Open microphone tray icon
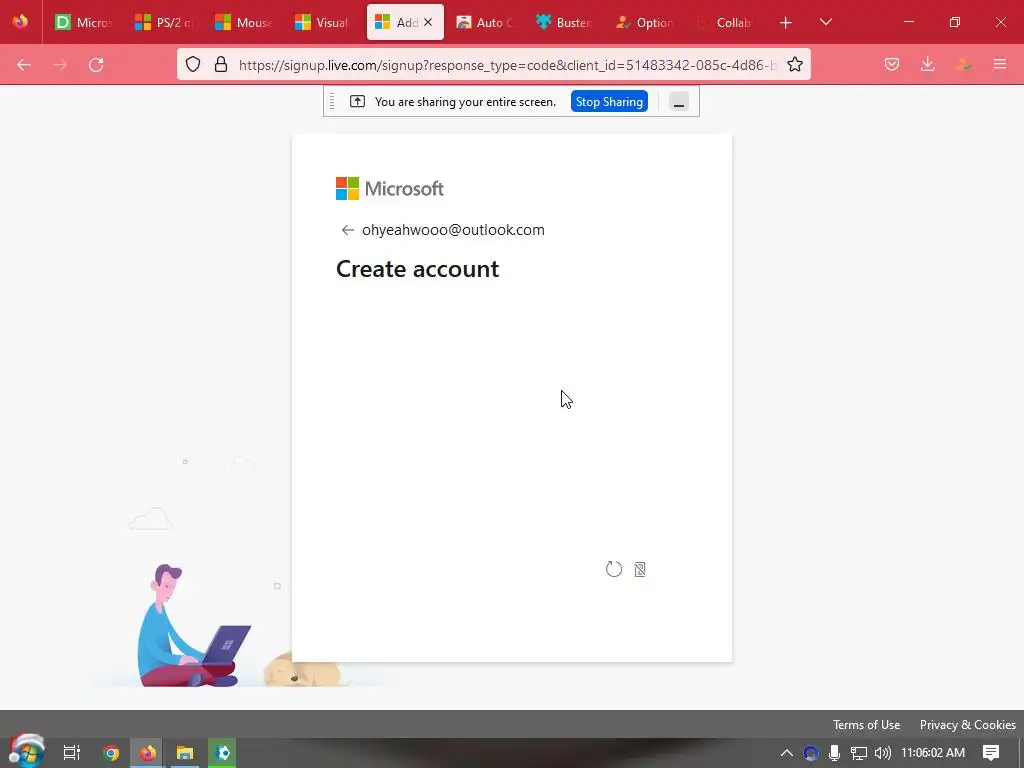This screenshot has height=768, width=1024. point(834,753)
